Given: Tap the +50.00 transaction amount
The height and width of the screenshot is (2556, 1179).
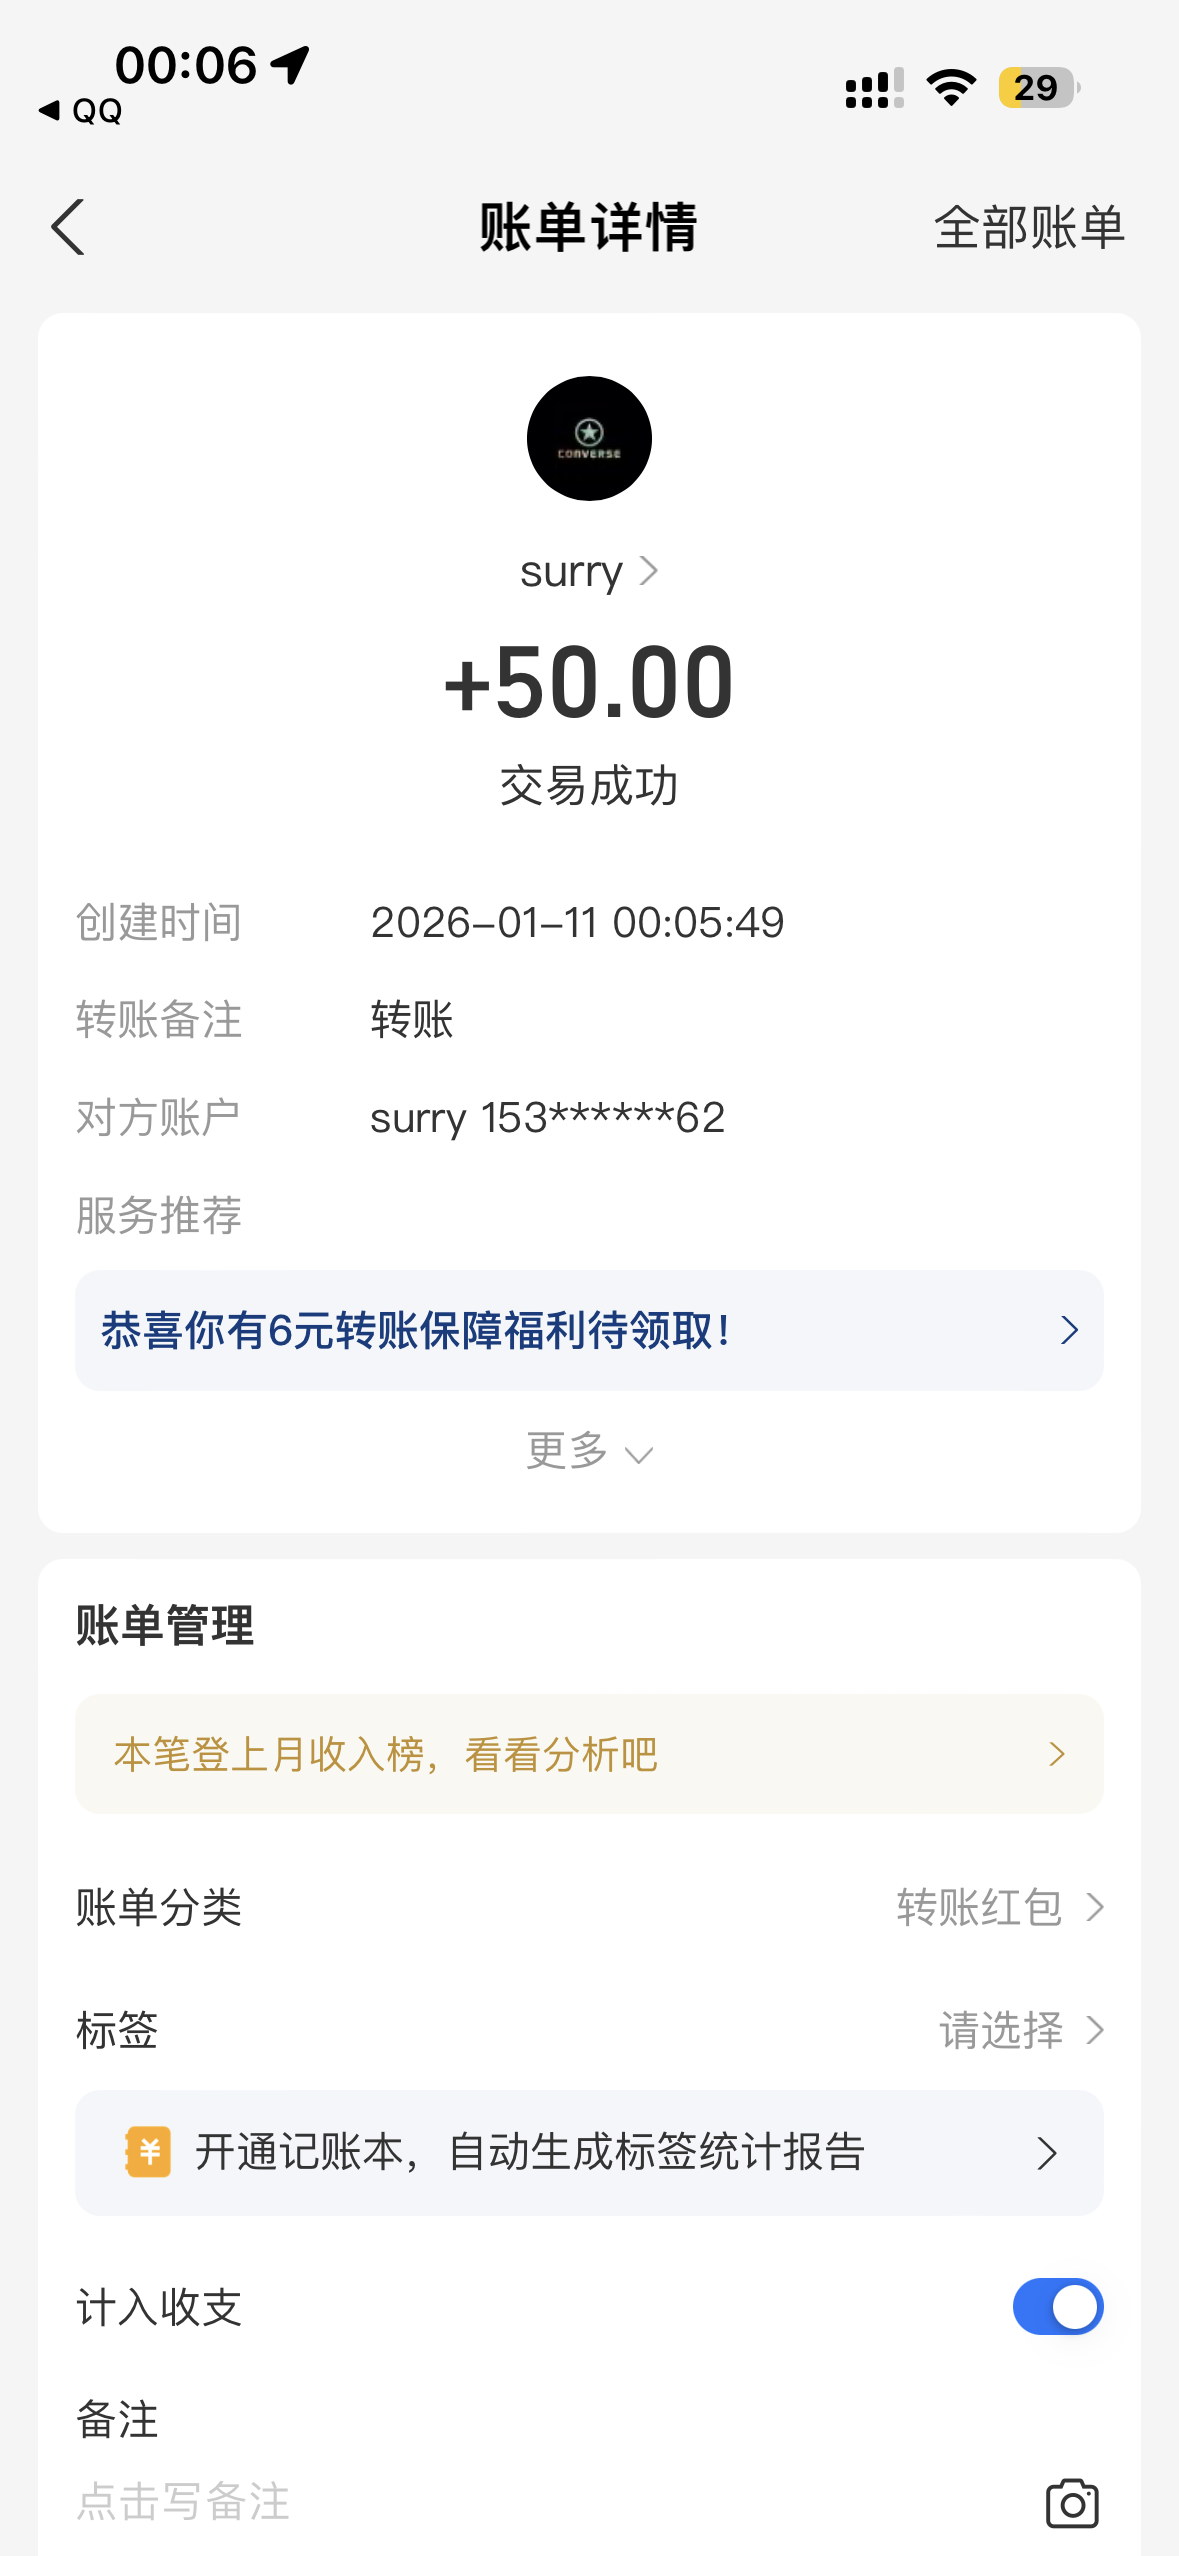Looking at the screenshot, I should pos(589,683).
